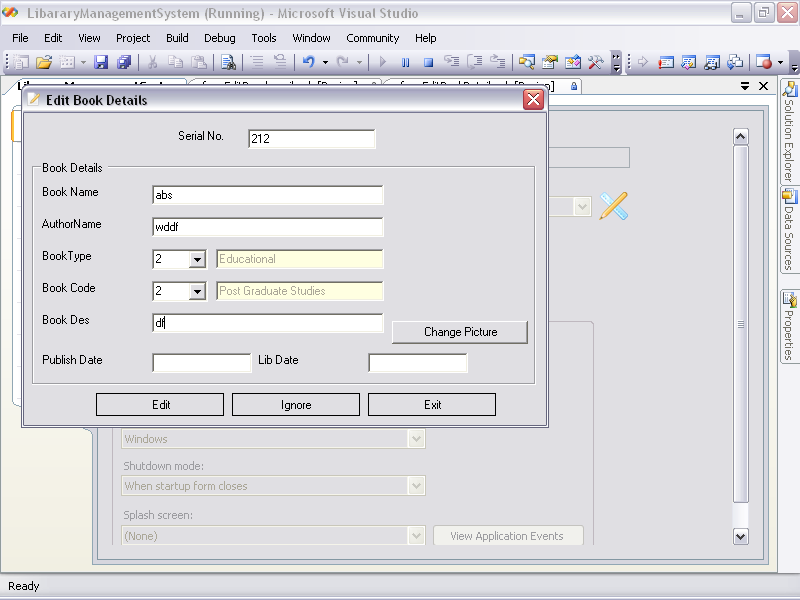Click the Save All icon

124,62
